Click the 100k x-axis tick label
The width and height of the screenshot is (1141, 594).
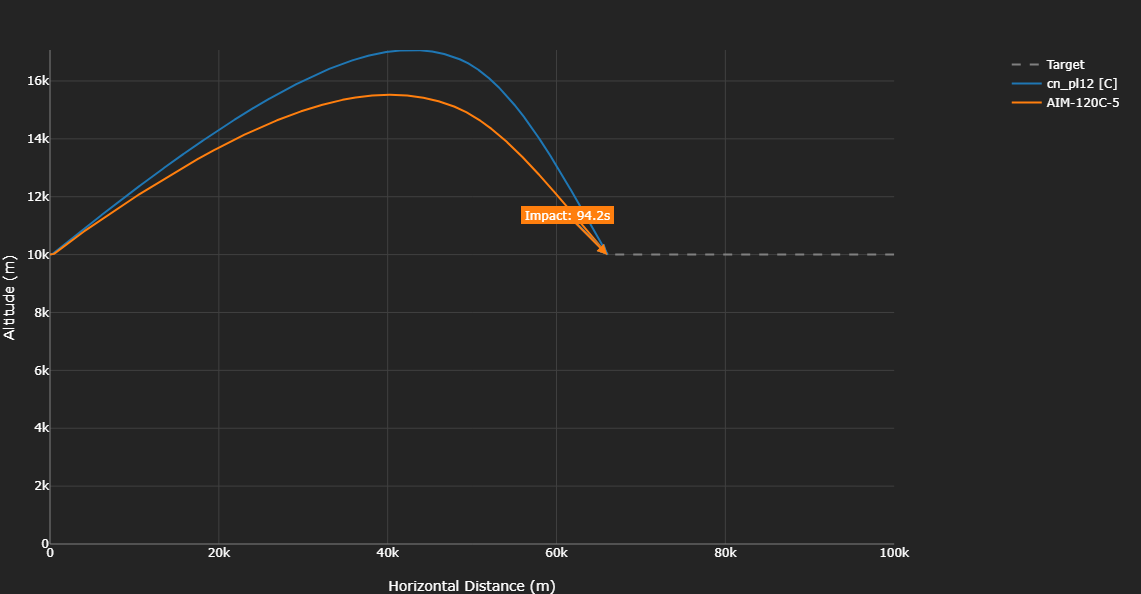pos(894,553)
